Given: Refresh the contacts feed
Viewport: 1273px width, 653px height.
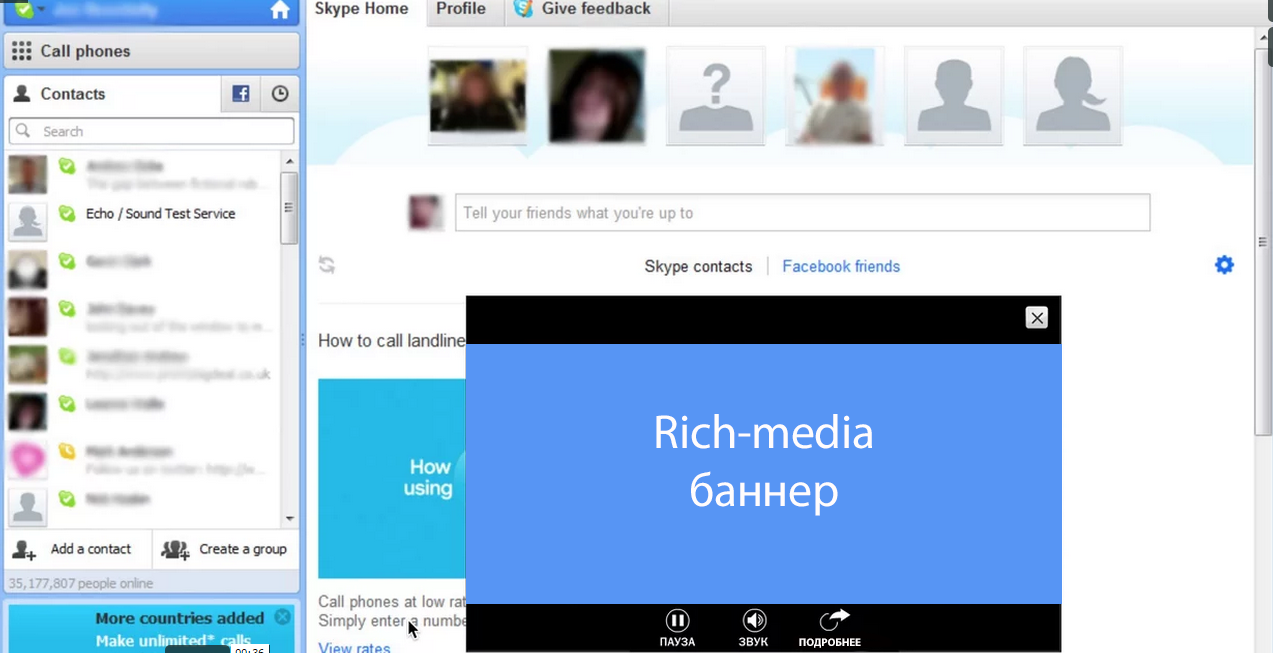Looking at the screenshot, I should pyautogui.click(x=327, y=265).
